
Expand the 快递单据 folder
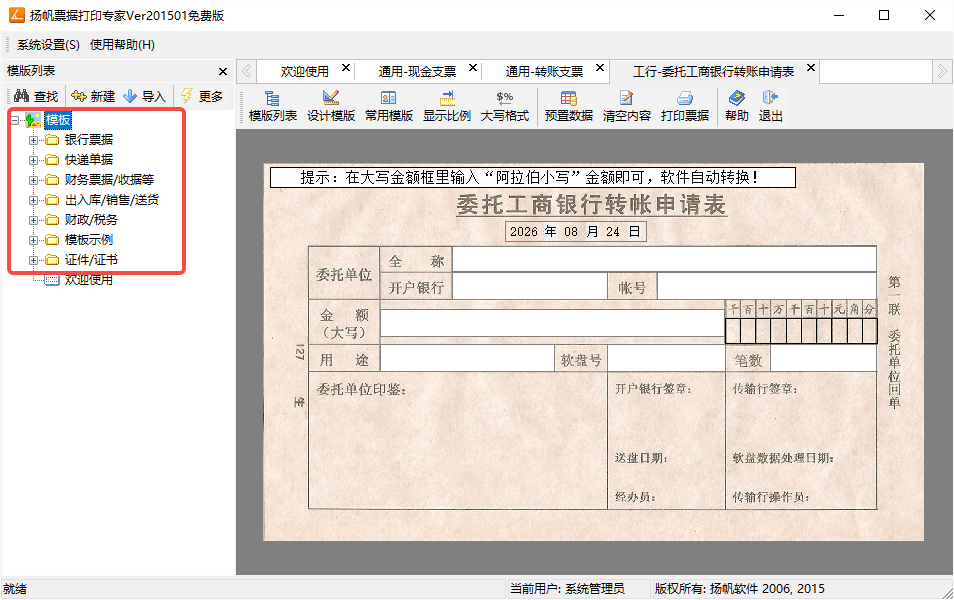[x=33, y=161]
